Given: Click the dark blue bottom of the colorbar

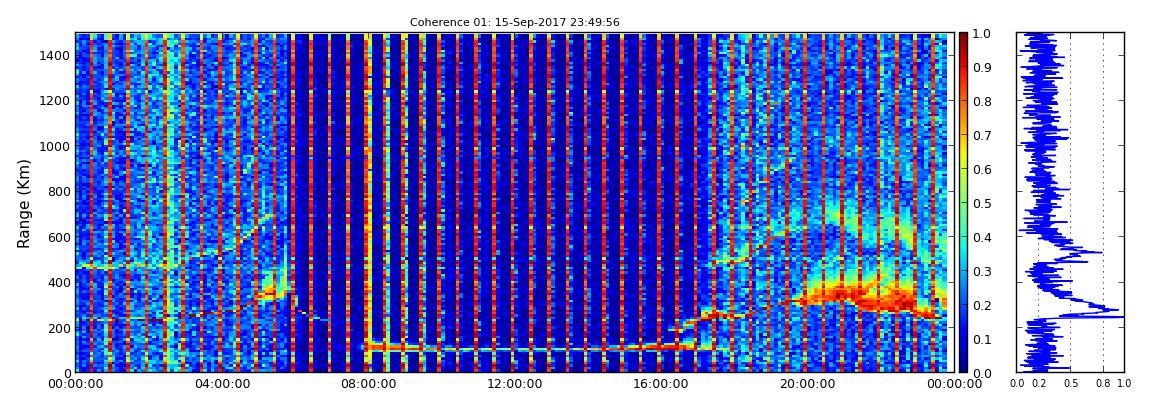Looking at the screenshot, I should [963, 365].
